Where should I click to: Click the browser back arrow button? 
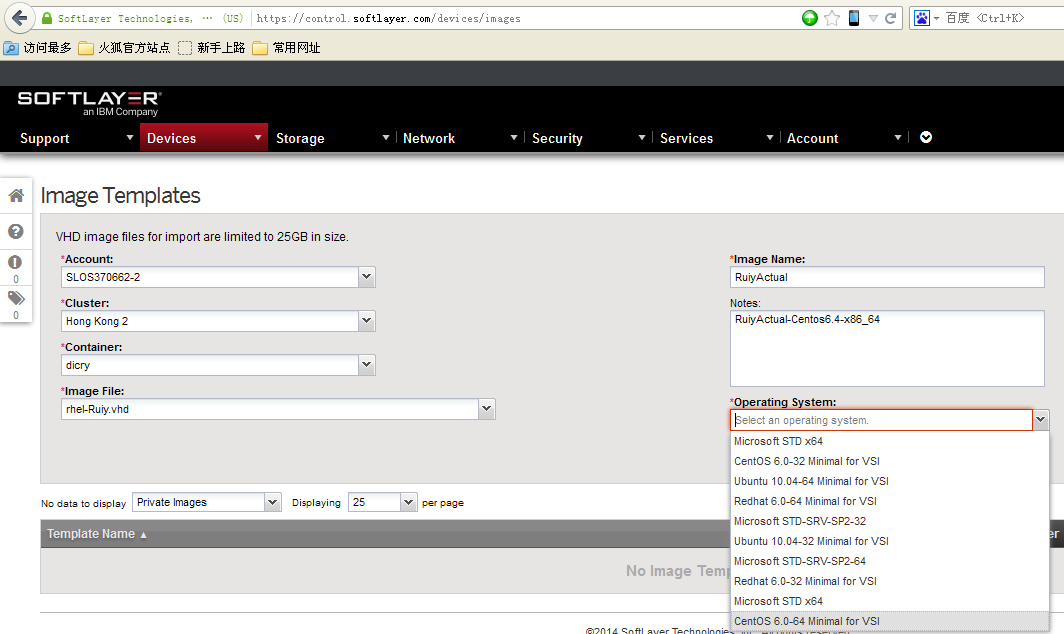coord(20,18)
